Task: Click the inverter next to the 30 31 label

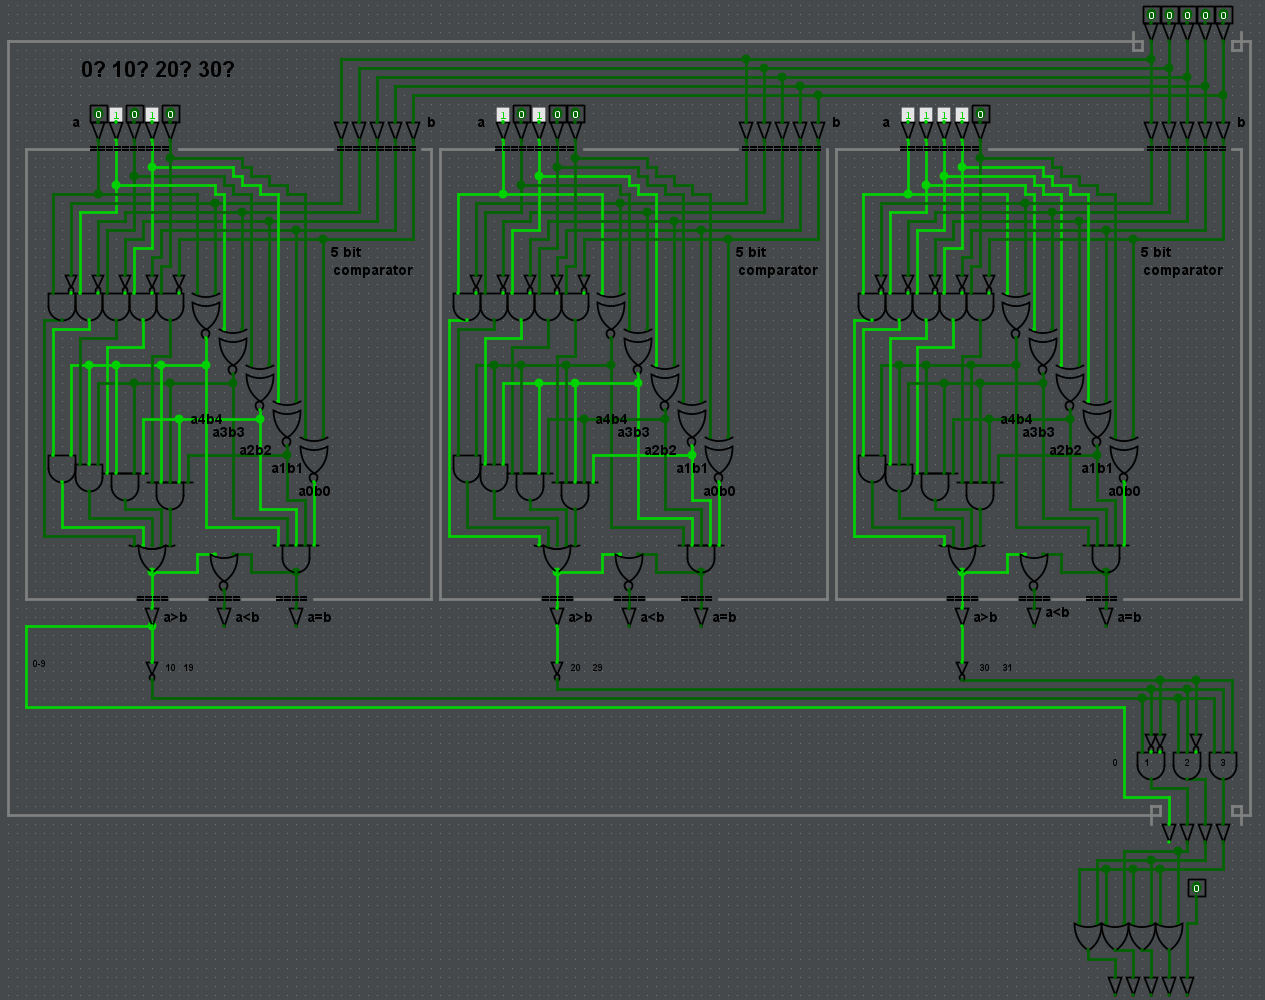Action: (962, 670)
